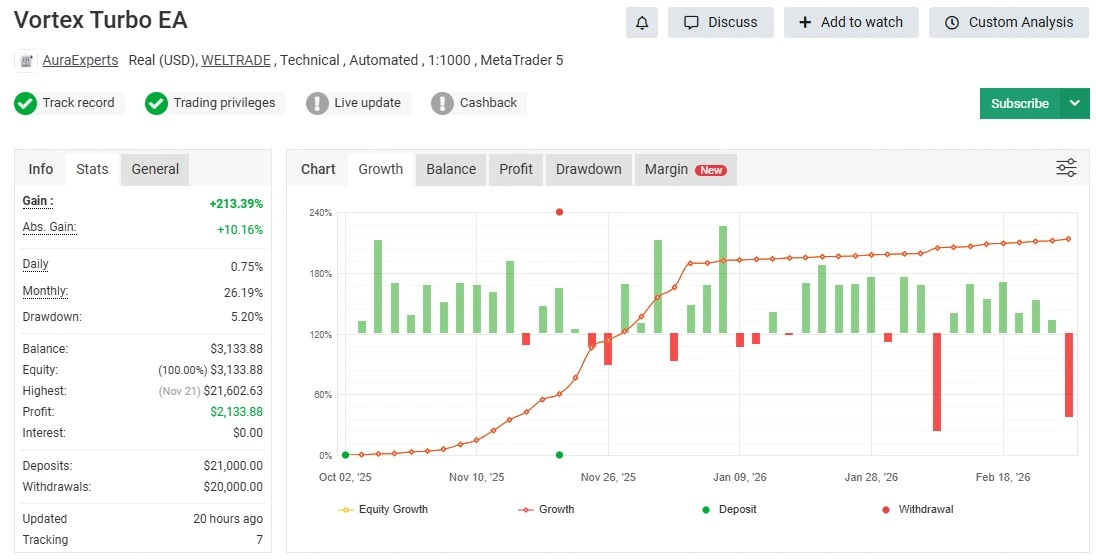Select the Drawdown chart tab
Viewport: 1096px width, 560px height.
pyautogui.click(x=588, y=169)
